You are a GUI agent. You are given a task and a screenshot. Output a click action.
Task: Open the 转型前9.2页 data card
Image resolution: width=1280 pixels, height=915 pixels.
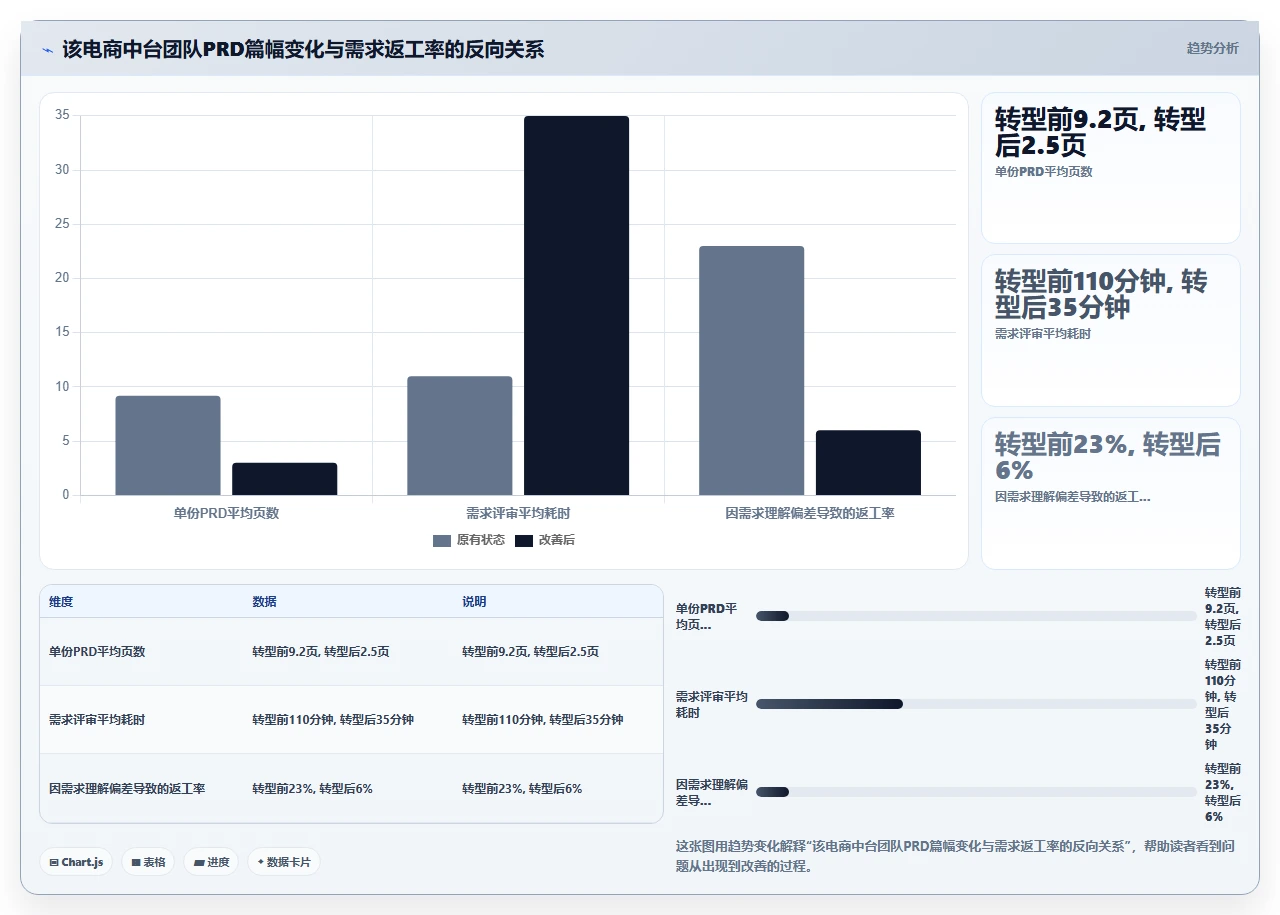pyautogui.click(x=1110, y=168)
